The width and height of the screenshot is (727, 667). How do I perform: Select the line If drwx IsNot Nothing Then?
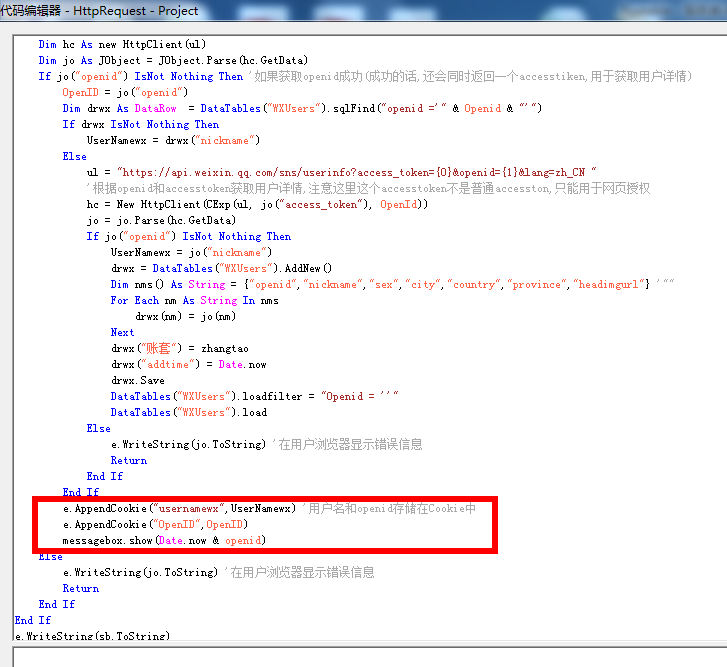140,124
